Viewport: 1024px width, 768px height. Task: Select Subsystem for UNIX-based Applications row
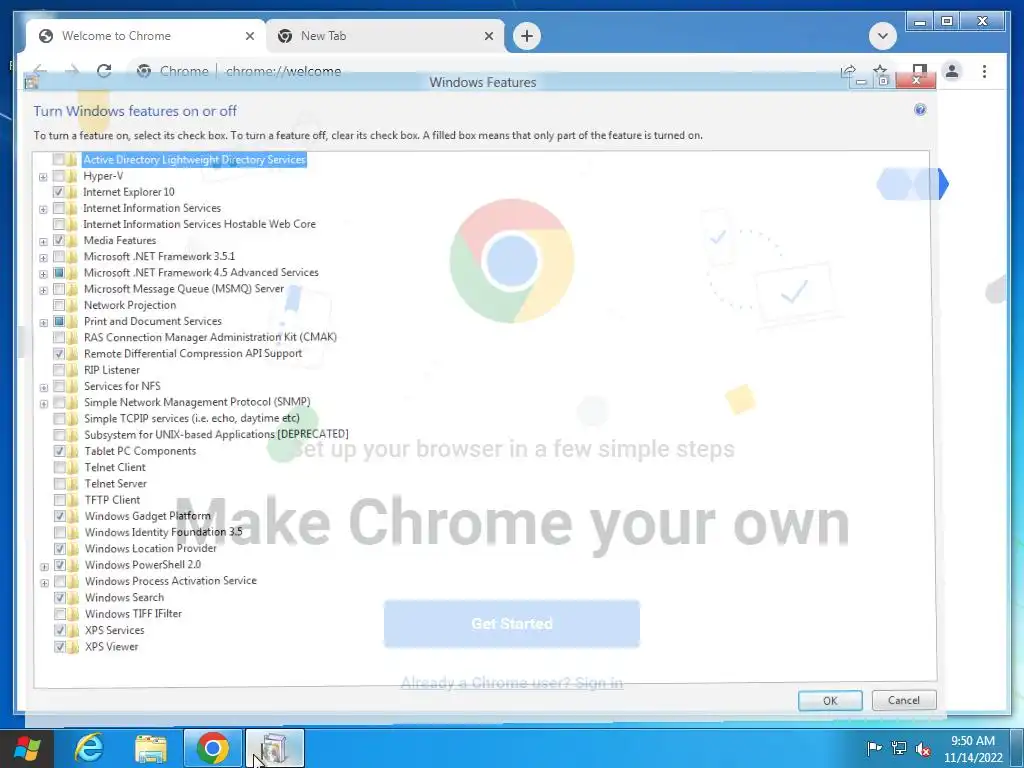(x=216, y=434)
